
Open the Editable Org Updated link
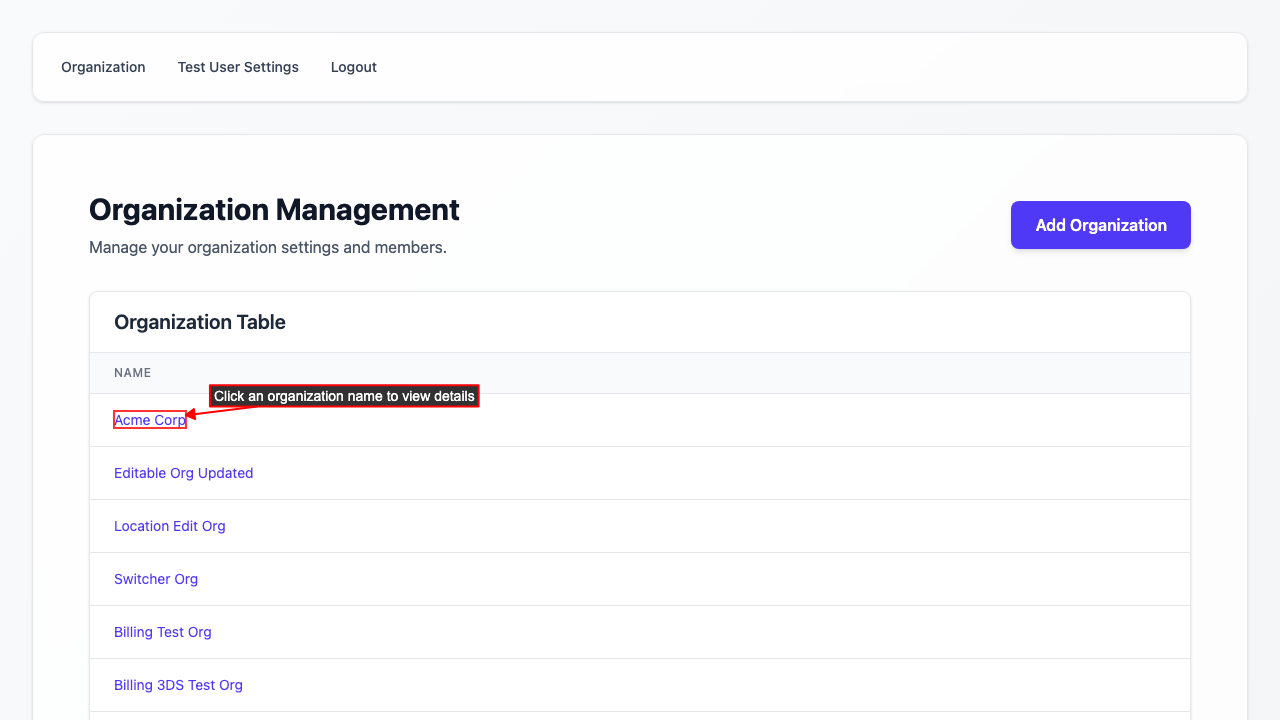184,473
